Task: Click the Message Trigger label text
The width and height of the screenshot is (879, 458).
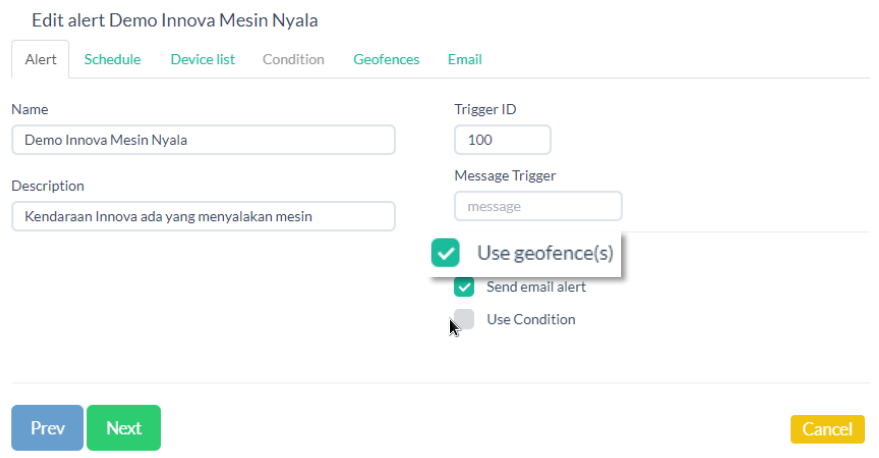Action: [x=505, y=175]
